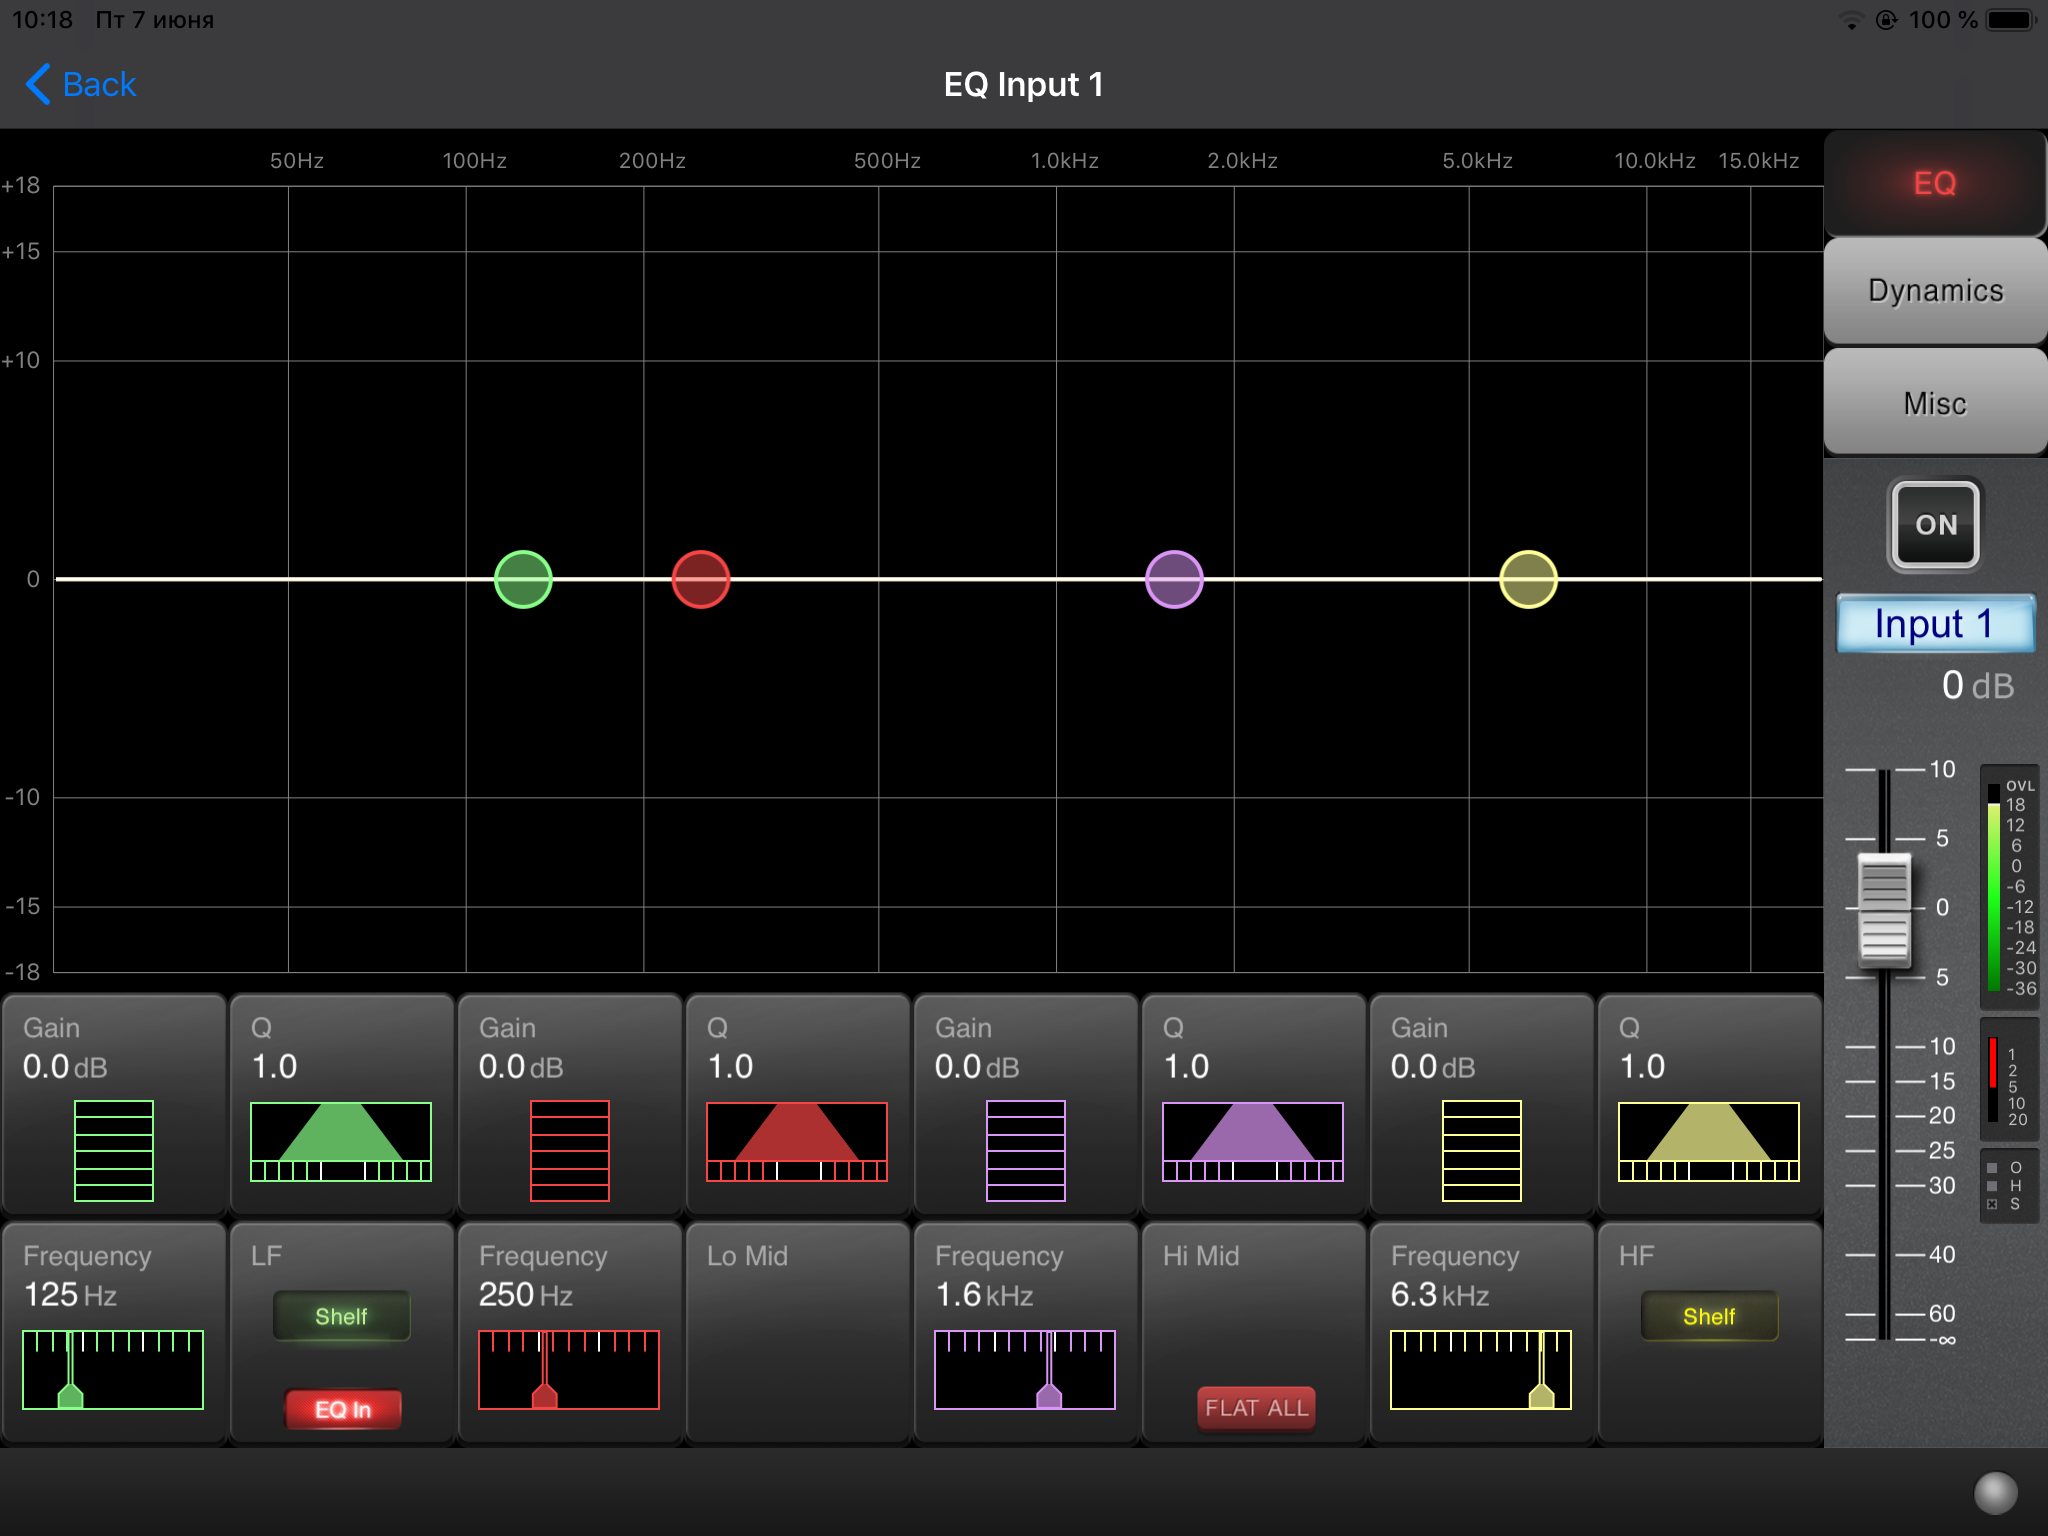Tap the 1.0kHz graph frequency label
The image size is (2048, 1536).
(x=1064, y=160)
